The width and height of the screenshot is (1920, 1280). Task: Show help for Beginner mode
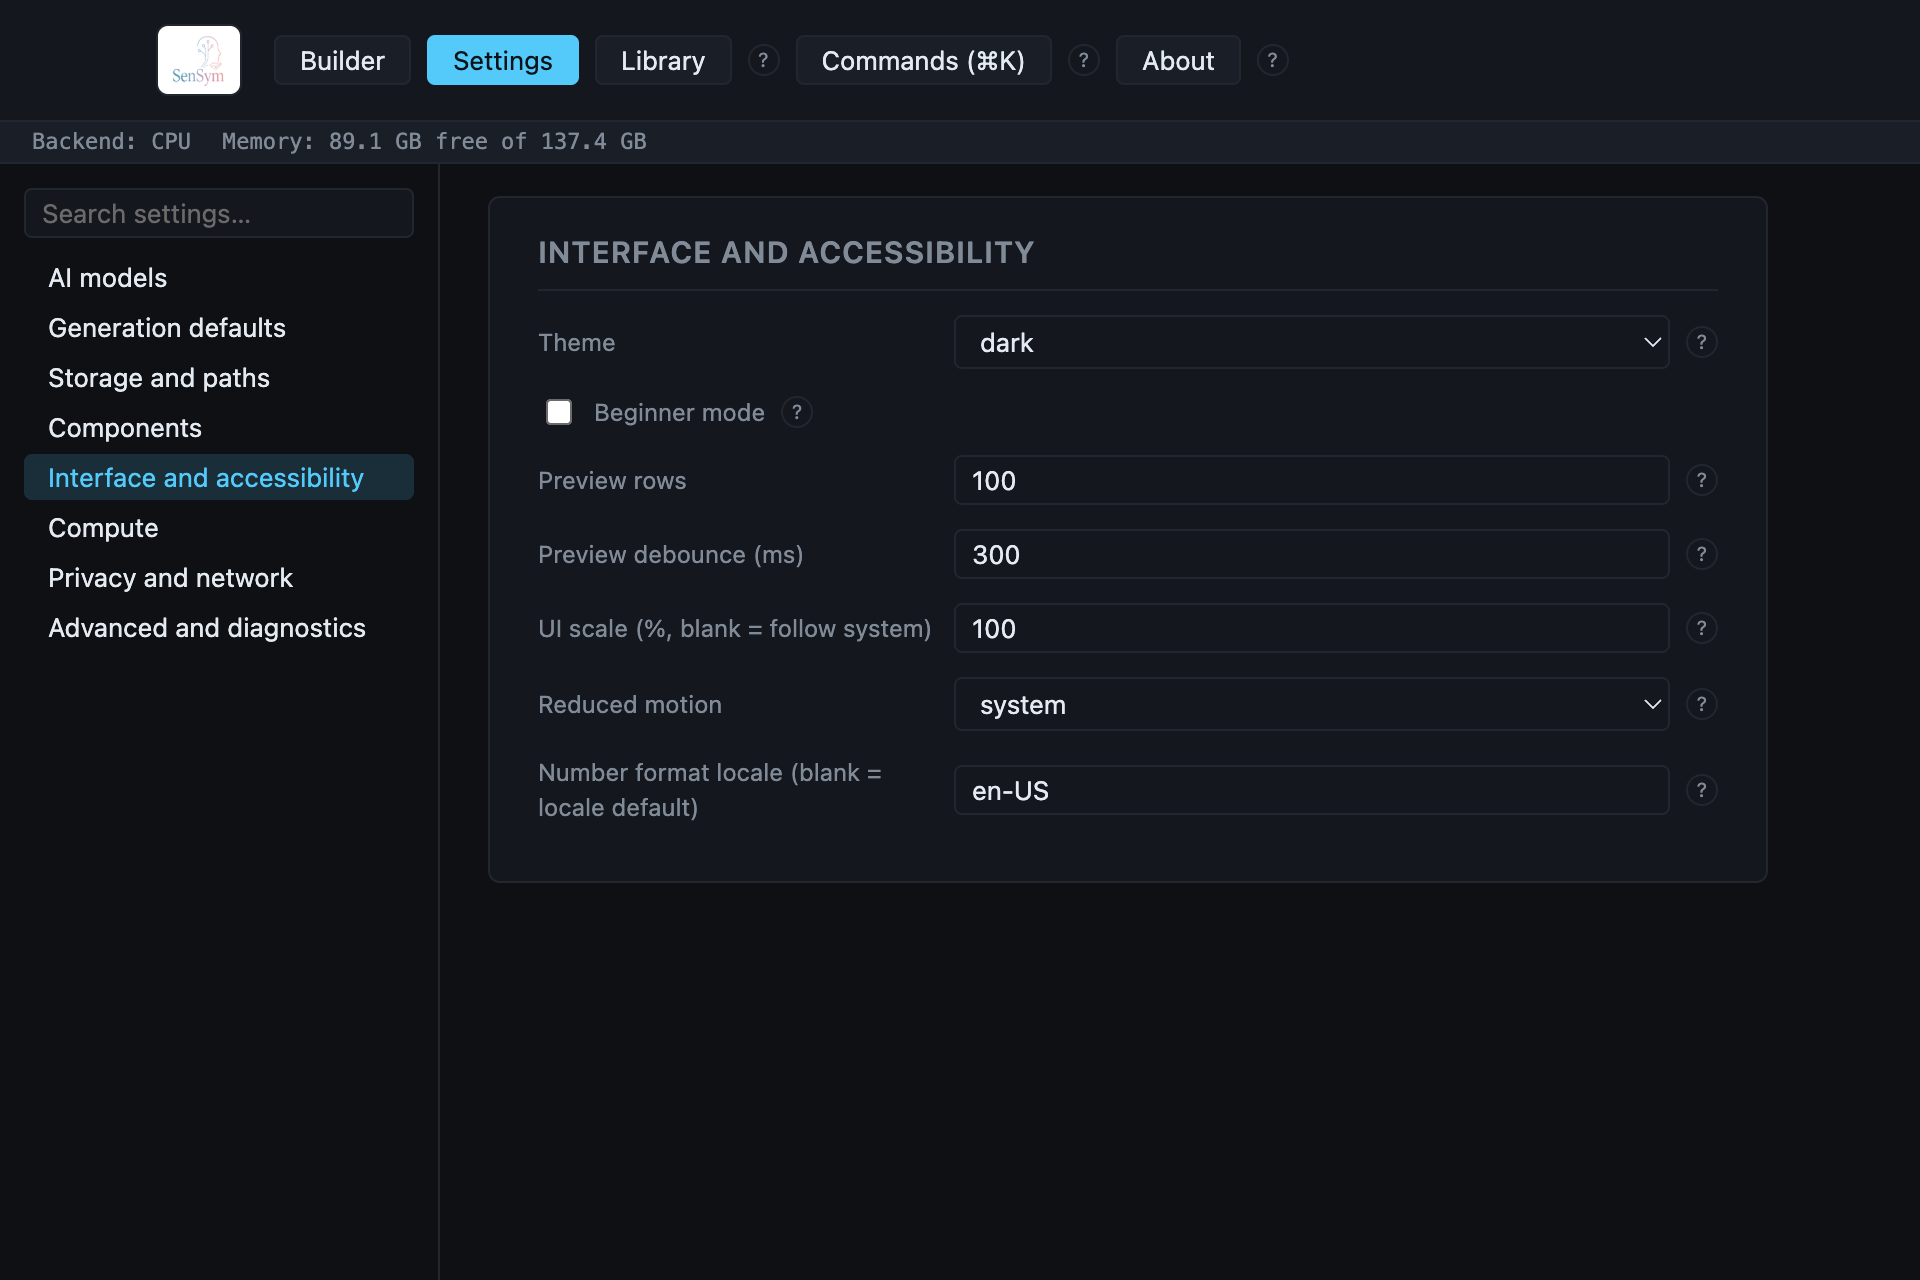pyautogui.click(x=796, y=412)
